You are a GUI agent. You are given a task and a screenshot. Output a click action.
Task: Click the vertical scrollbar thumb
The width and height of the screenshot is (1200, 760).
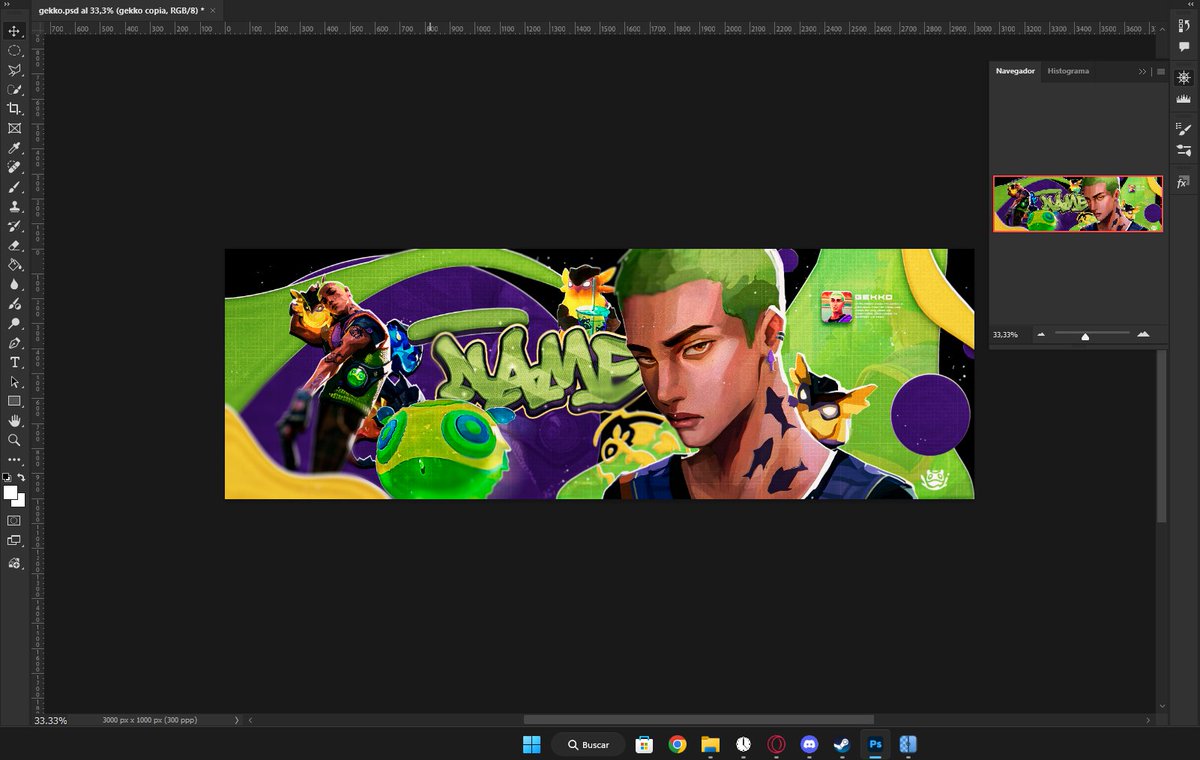pos(1161,436)
